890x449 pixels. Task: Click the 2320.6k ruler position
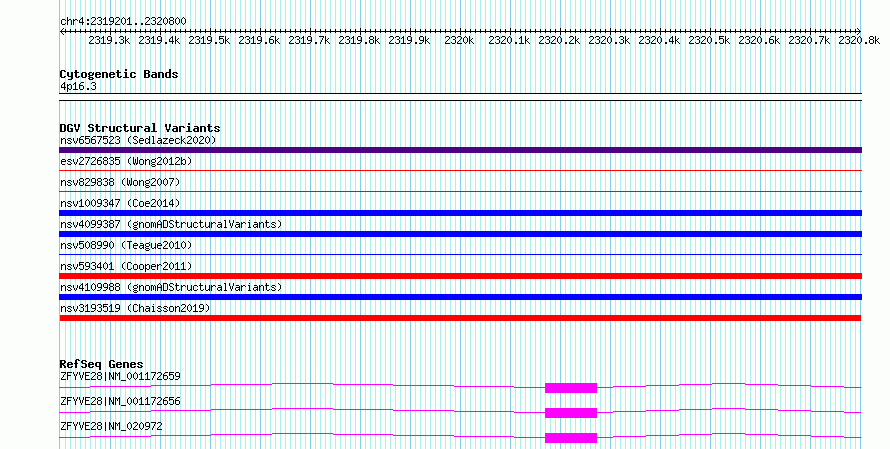[759, 40]
